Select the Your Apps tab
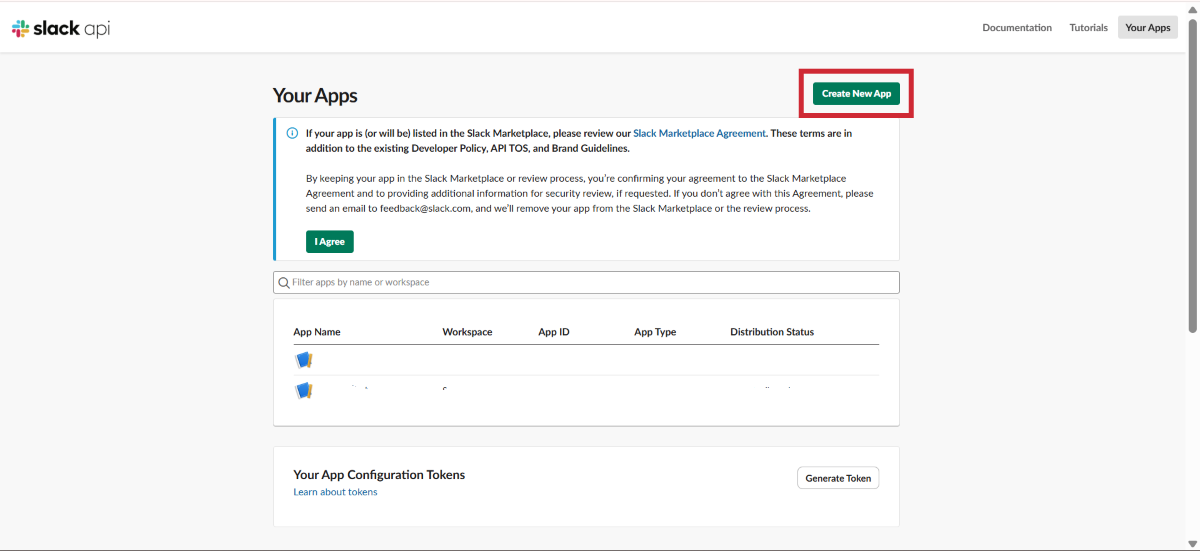The height and width of the screenshot is (551, 1200). point(1148,28)
